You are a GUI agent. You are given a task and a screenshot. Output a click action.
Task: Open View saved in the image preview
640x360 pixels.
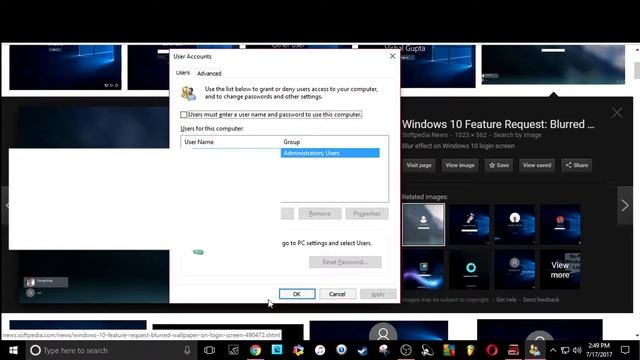click(537, 165)
